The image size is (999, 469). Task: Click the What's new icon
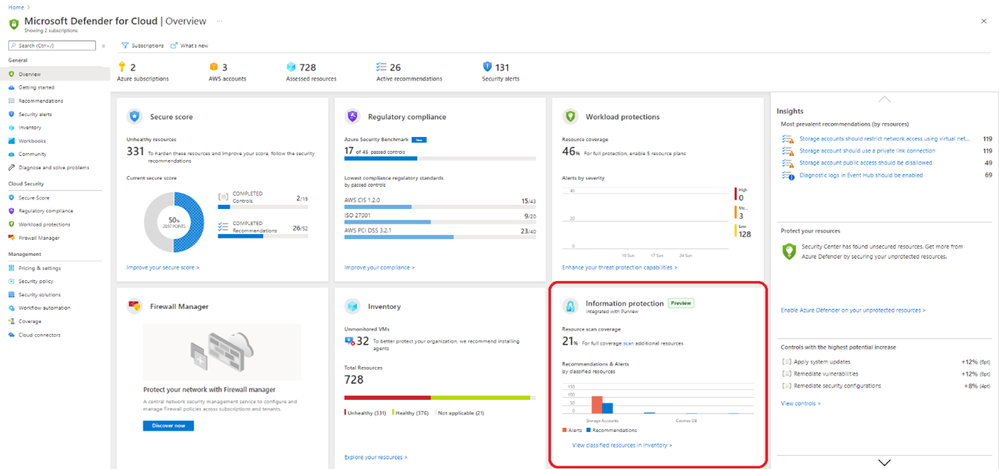coord(173,45)
